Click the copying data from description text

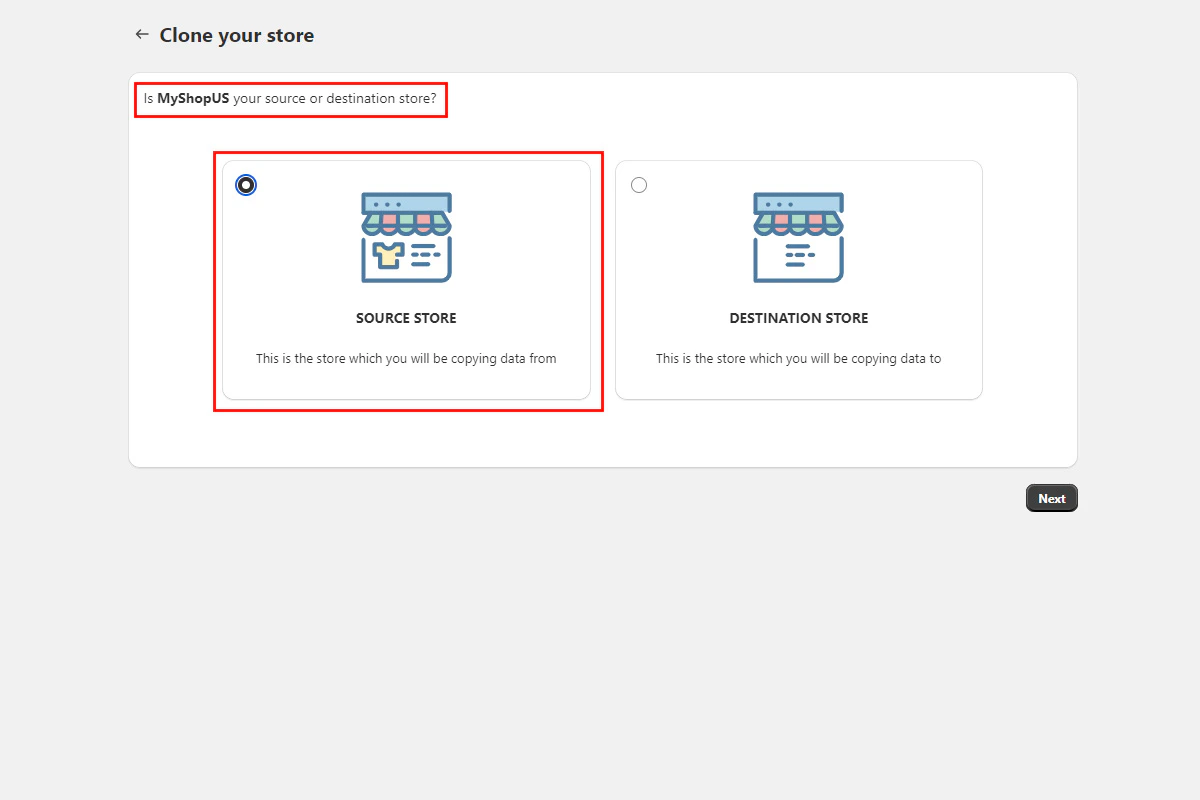(406, 358)
